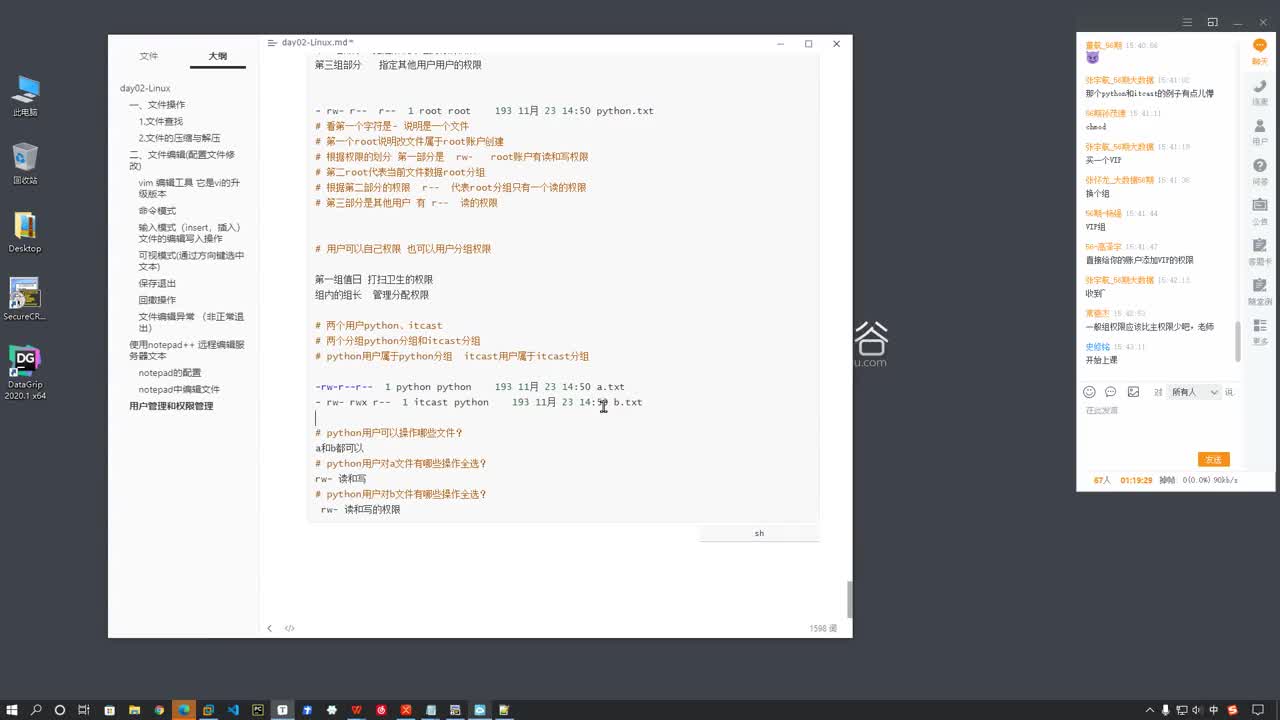1280x720 pixels.
Task: Open taskbar search magnifier
Action: tap(36, 710)
